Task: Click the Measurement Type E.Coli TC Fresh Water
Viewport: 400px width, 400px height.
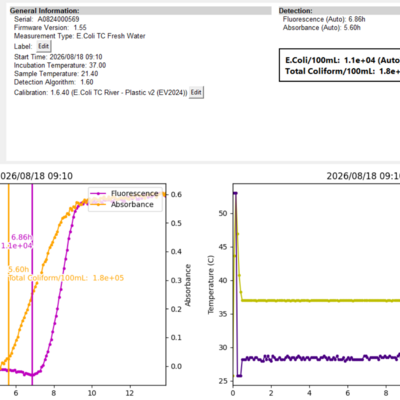Action: coord(80,36)
